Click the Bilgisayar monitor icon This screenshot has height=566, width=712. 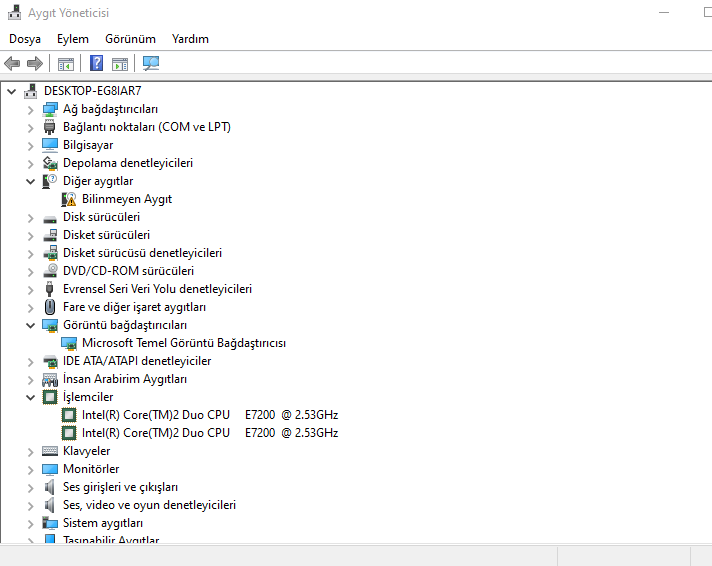[x=50, y=145]
